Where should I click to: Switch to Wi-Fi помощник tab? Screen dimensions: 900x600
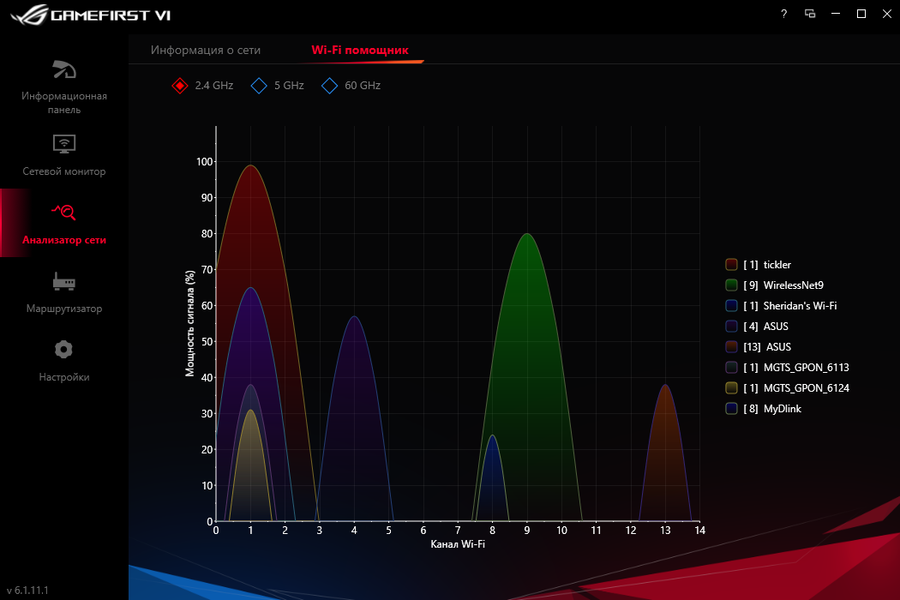[360, 50]
